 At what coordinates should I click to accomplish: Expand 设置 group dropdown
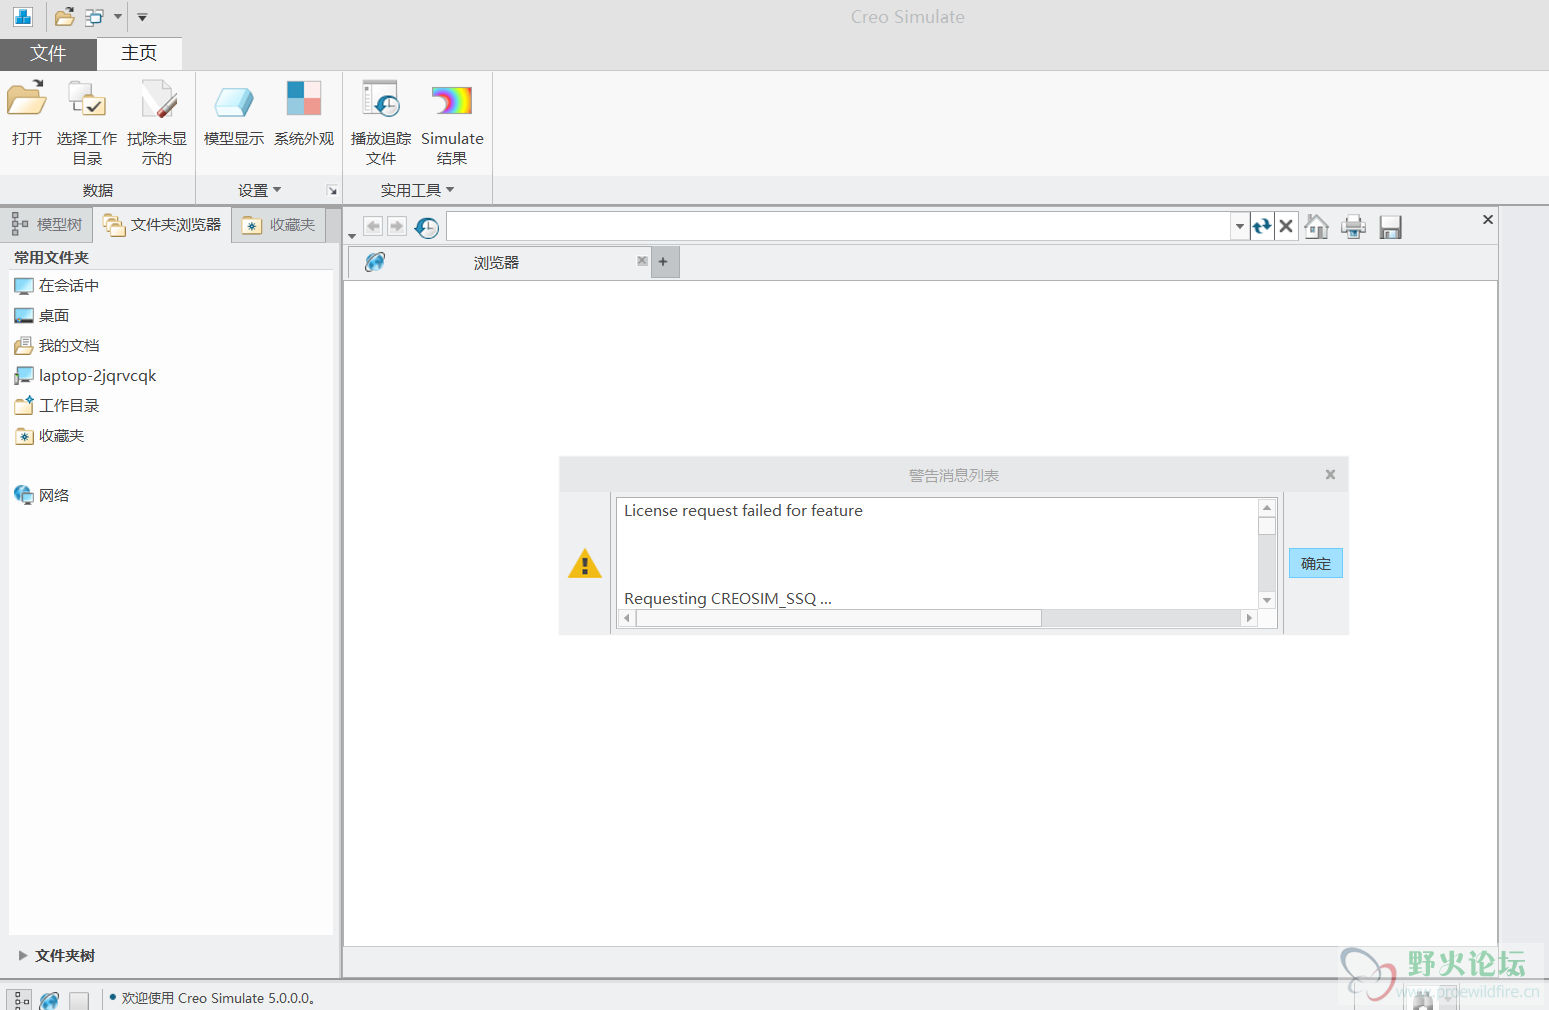[259, 190]
